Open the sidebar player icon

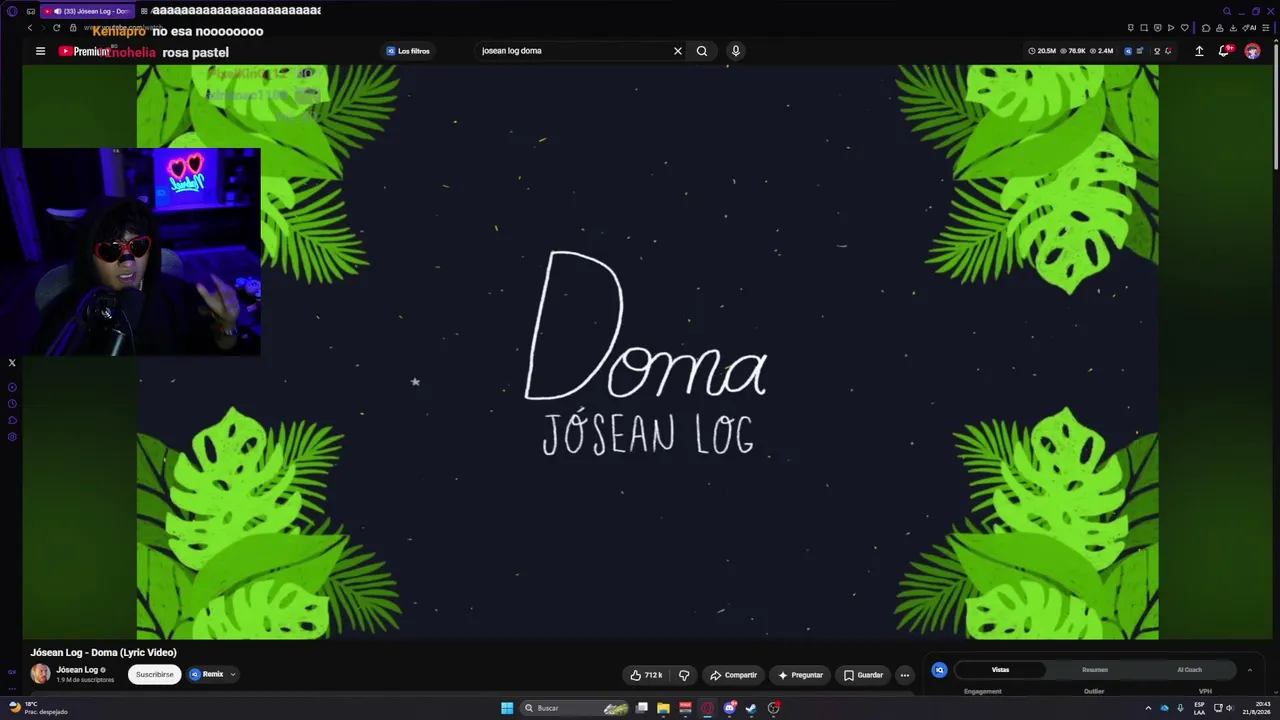[12, 387]
